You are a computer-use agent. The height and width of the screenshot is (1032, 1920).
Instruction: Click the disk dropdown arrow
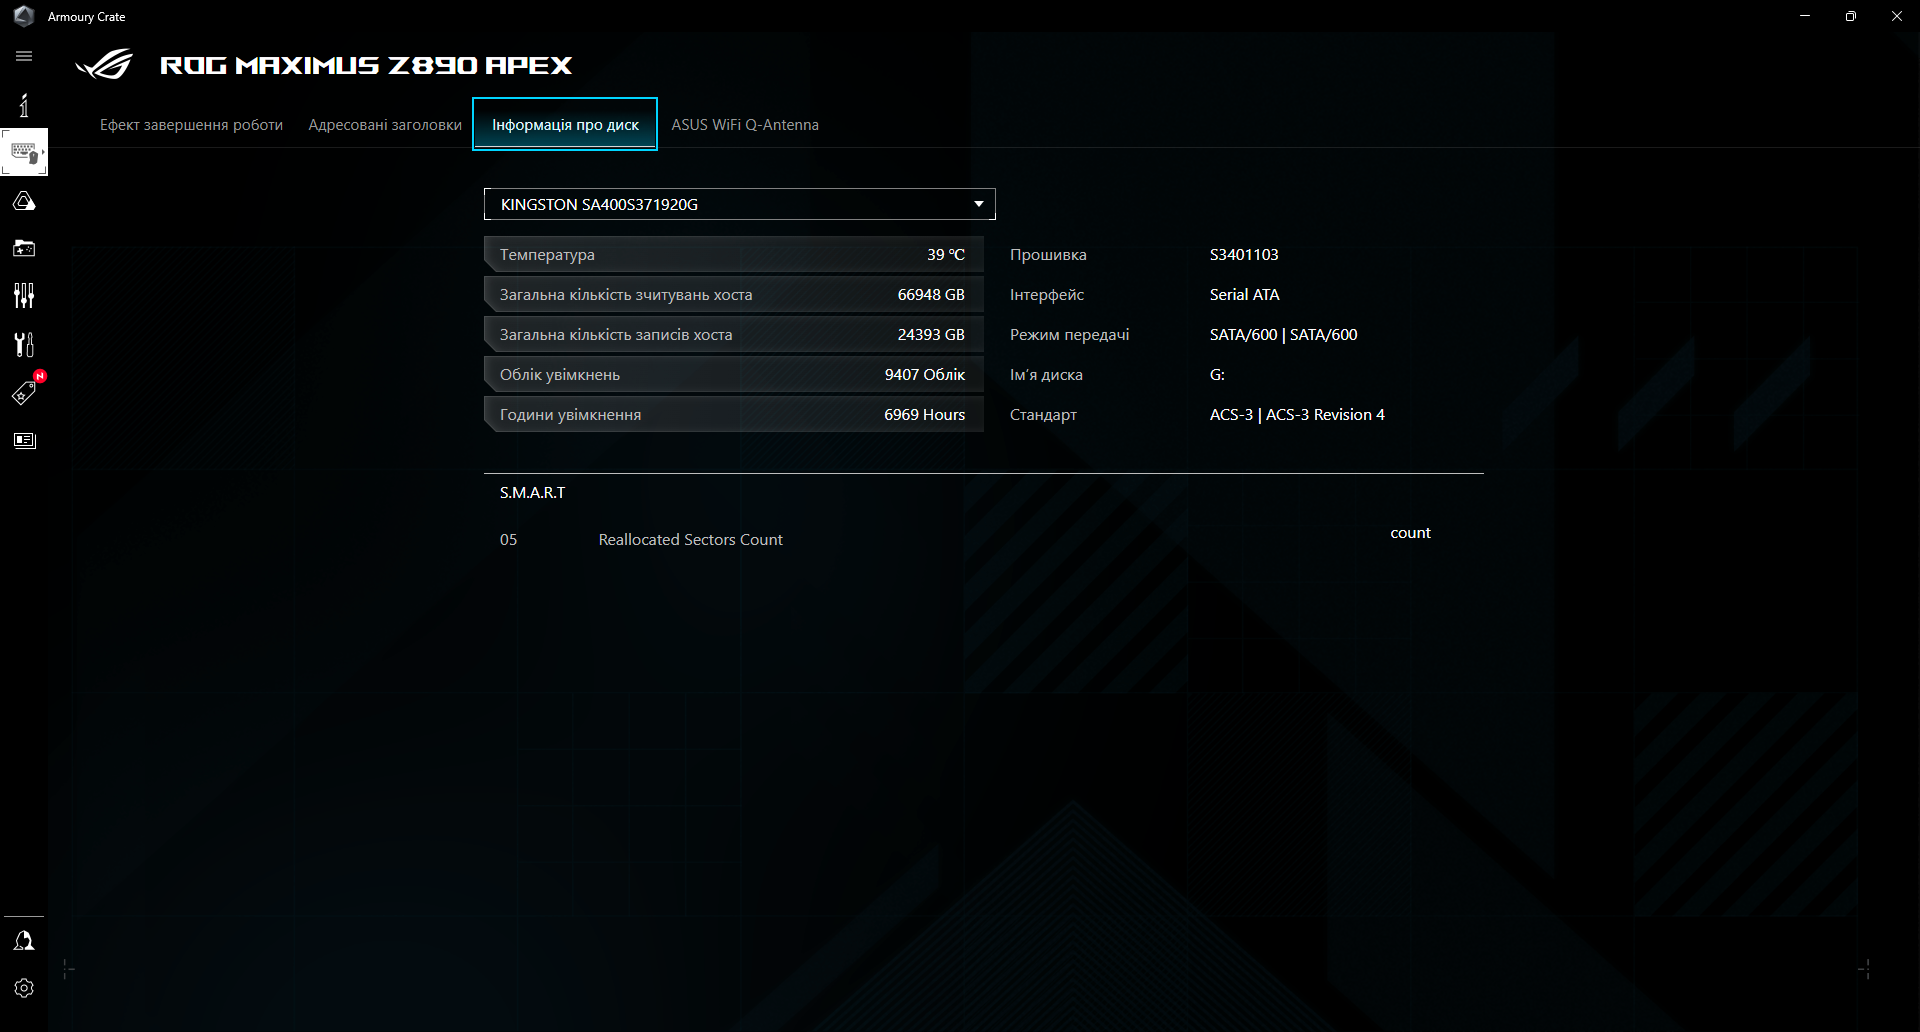tap(979, 204)
